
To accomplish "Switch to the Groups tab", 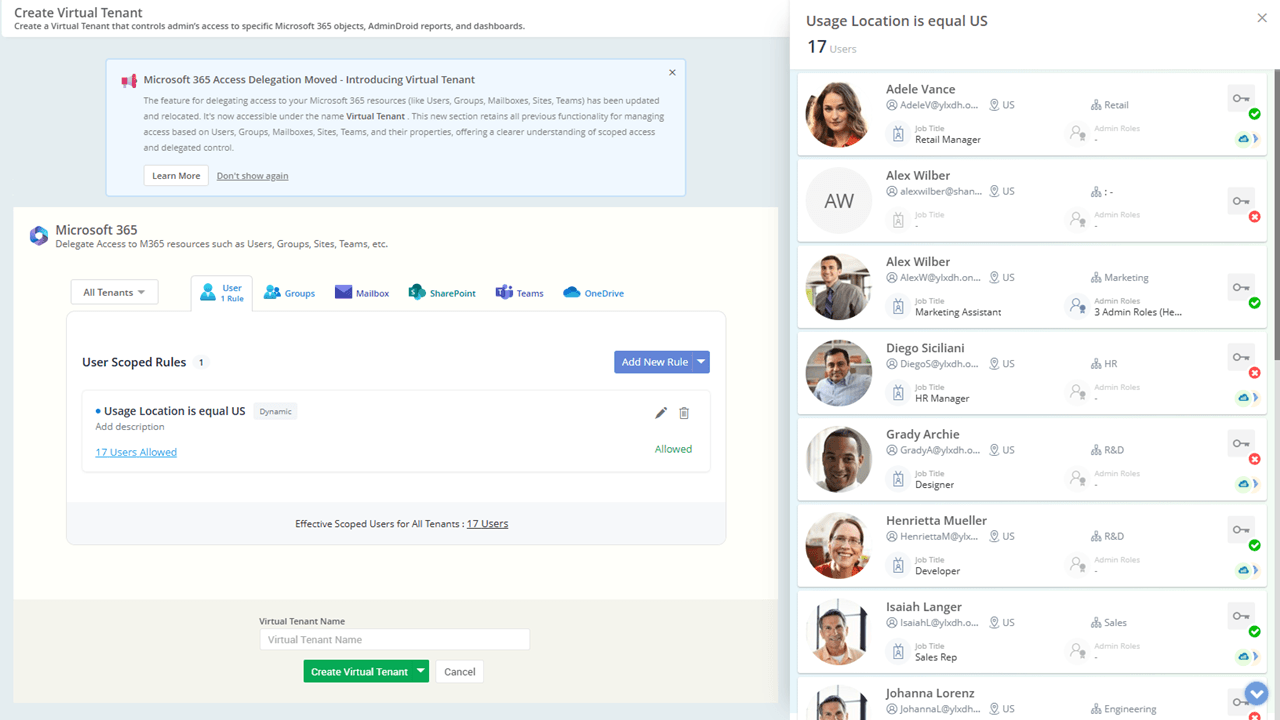I will click(289, 293).
